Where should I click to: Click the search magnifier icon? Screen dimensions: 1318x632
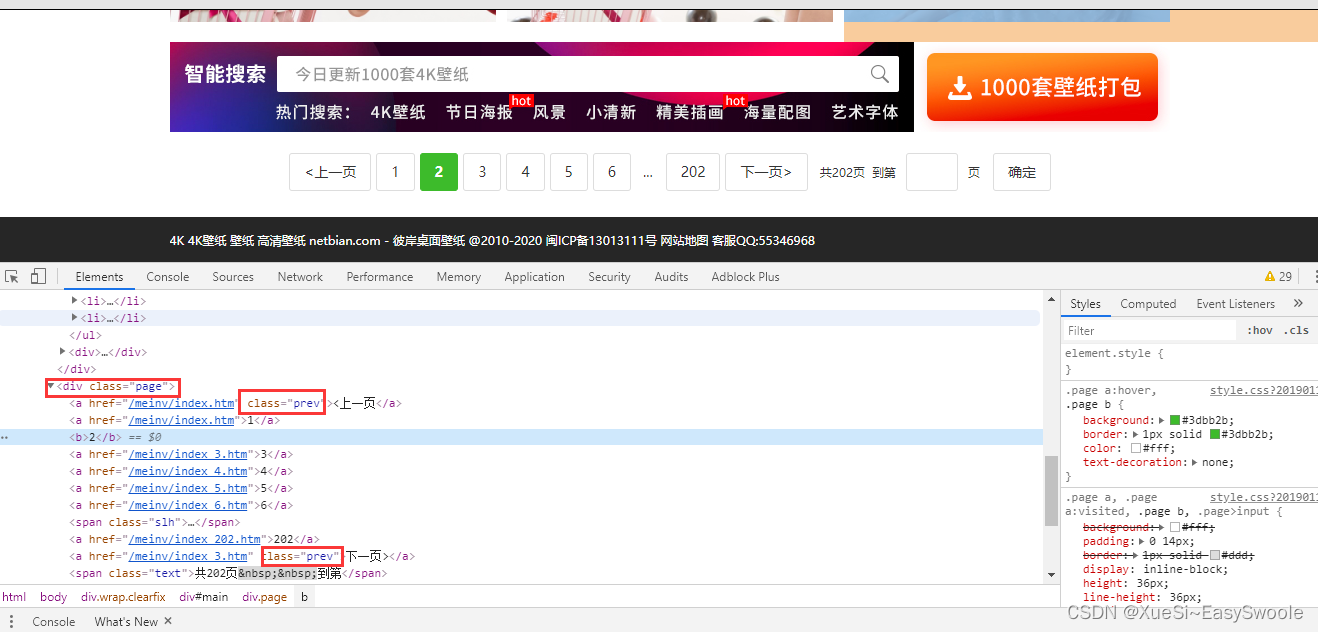coord(878,72)
